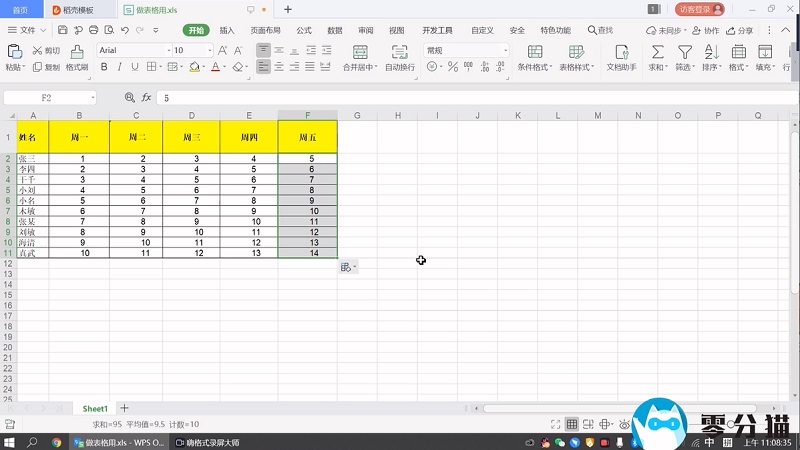This screenshot has width=800, height=450.
Task: Click the Filter (筛选) funnel icon
Action: pos(684,51)
